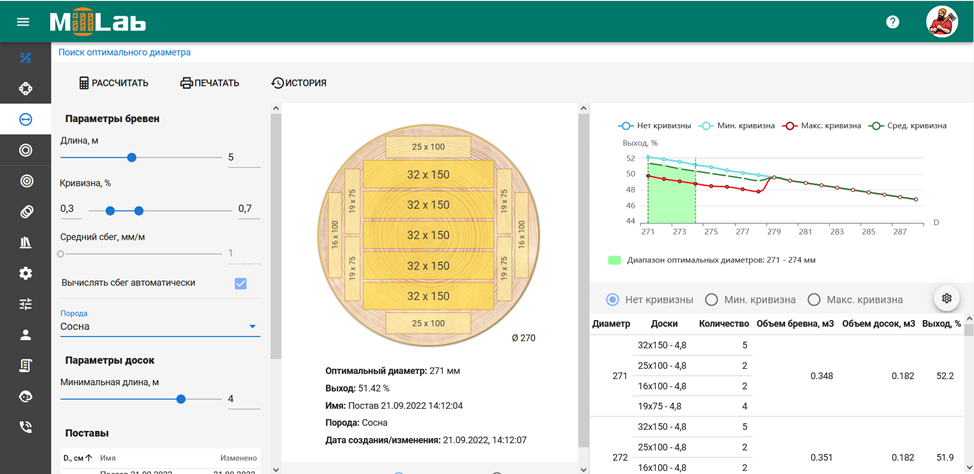Open the ИСТОРИЯ menu item
Screen dimensions: 974x474
(299, 83)
